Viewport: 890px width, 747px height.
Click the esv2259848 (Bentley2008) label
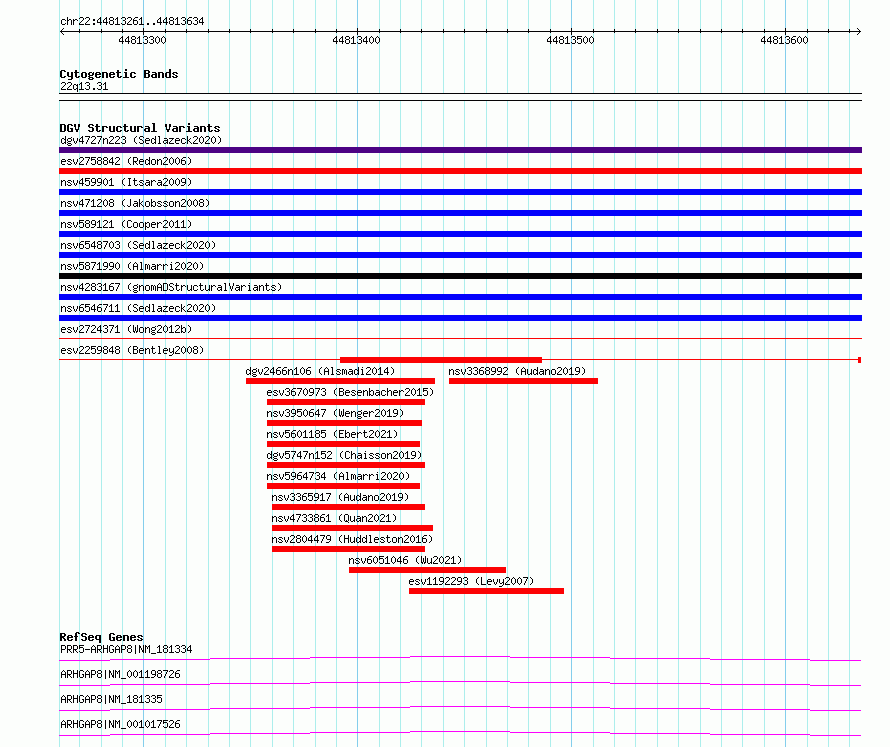coord(132,350)
